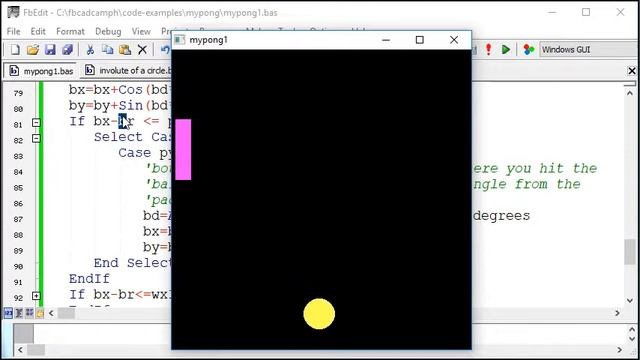This screenshot has width=640, height=360.
Task: Open the Format menu
Action: pyautogui.click(x=70, y=31)
